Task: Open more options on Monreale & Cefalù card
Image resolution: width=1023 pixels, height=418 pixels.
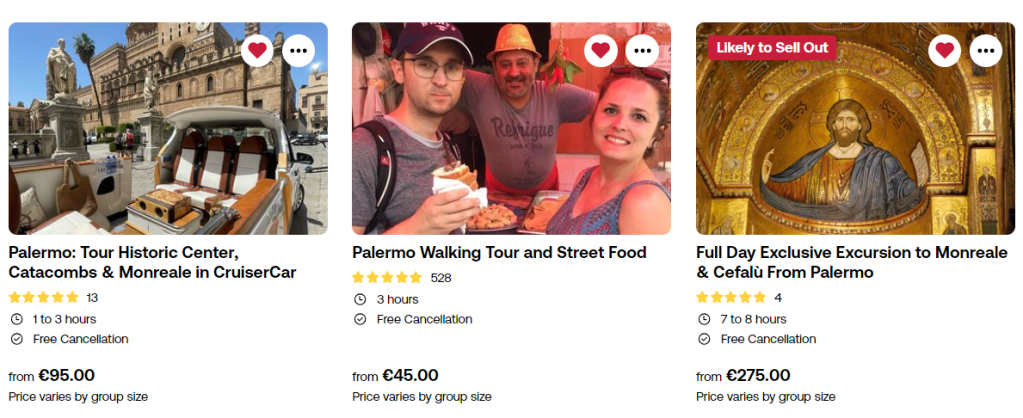Action: pyautogui.click(x=986, y=49)
